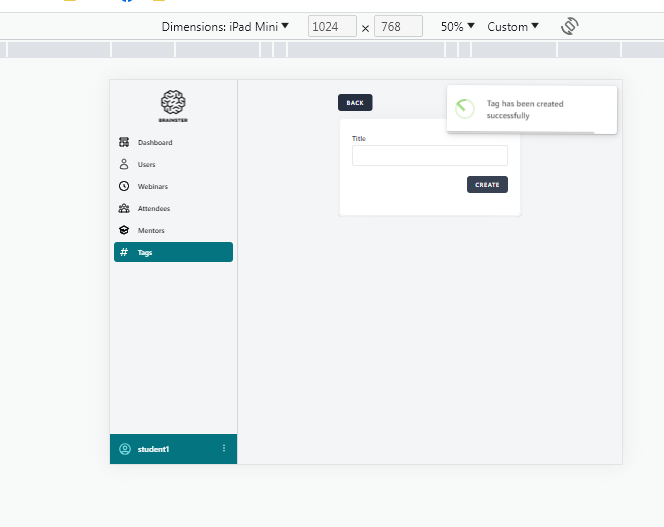
Task: Click the Dashboard icon in sidebar
Action: pyautogui.click(x=124, y=142)
